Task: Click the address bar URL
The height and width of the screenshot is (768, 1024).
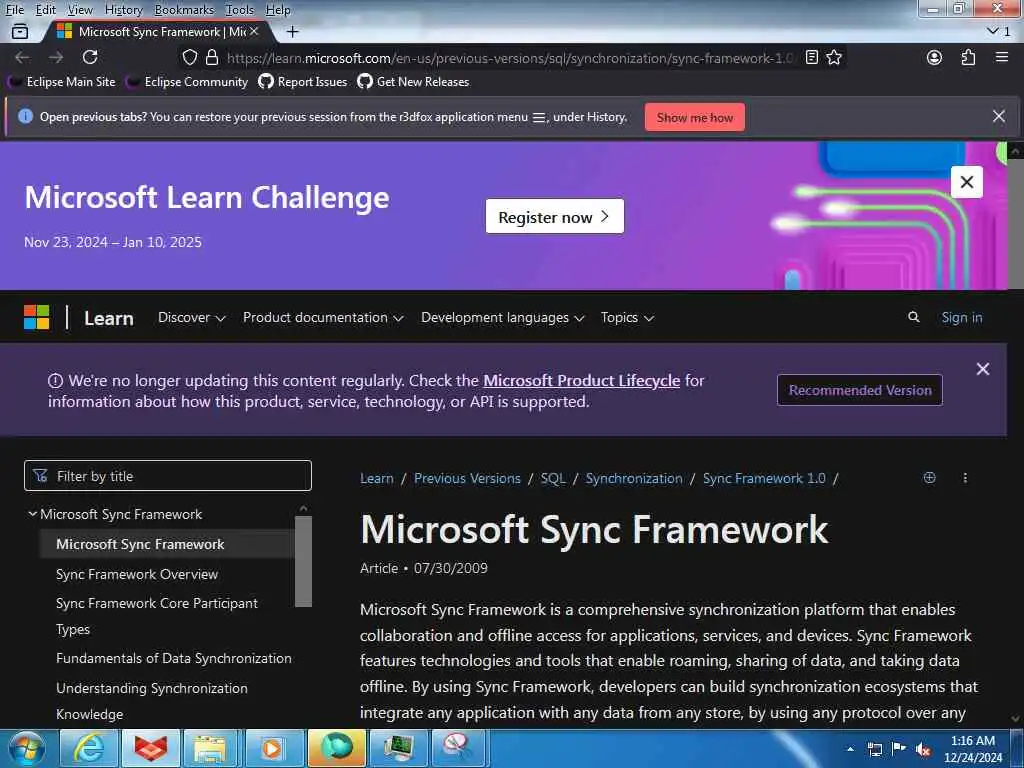Action: (509, 58)
